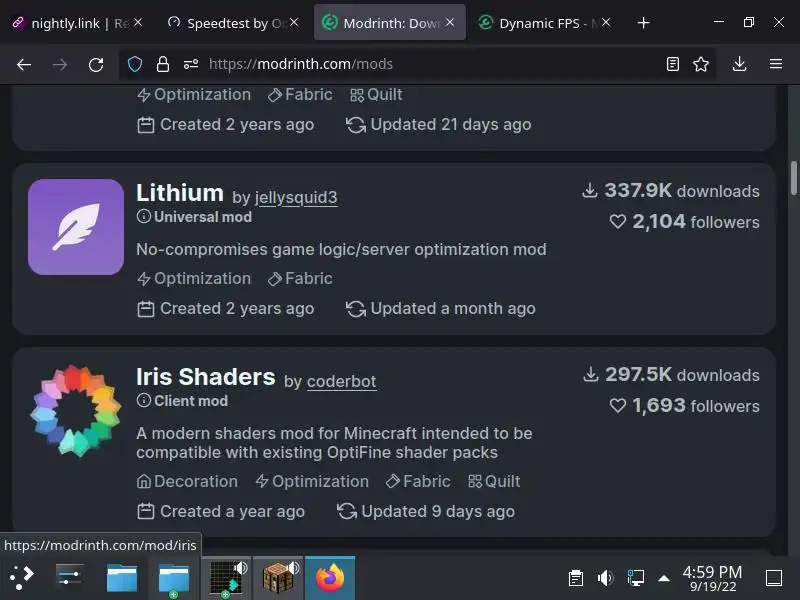Image resolution: width=800 pixels, height=600 pixels.
Task: Open the second file manager with plus badge
Action: (173, 579)
